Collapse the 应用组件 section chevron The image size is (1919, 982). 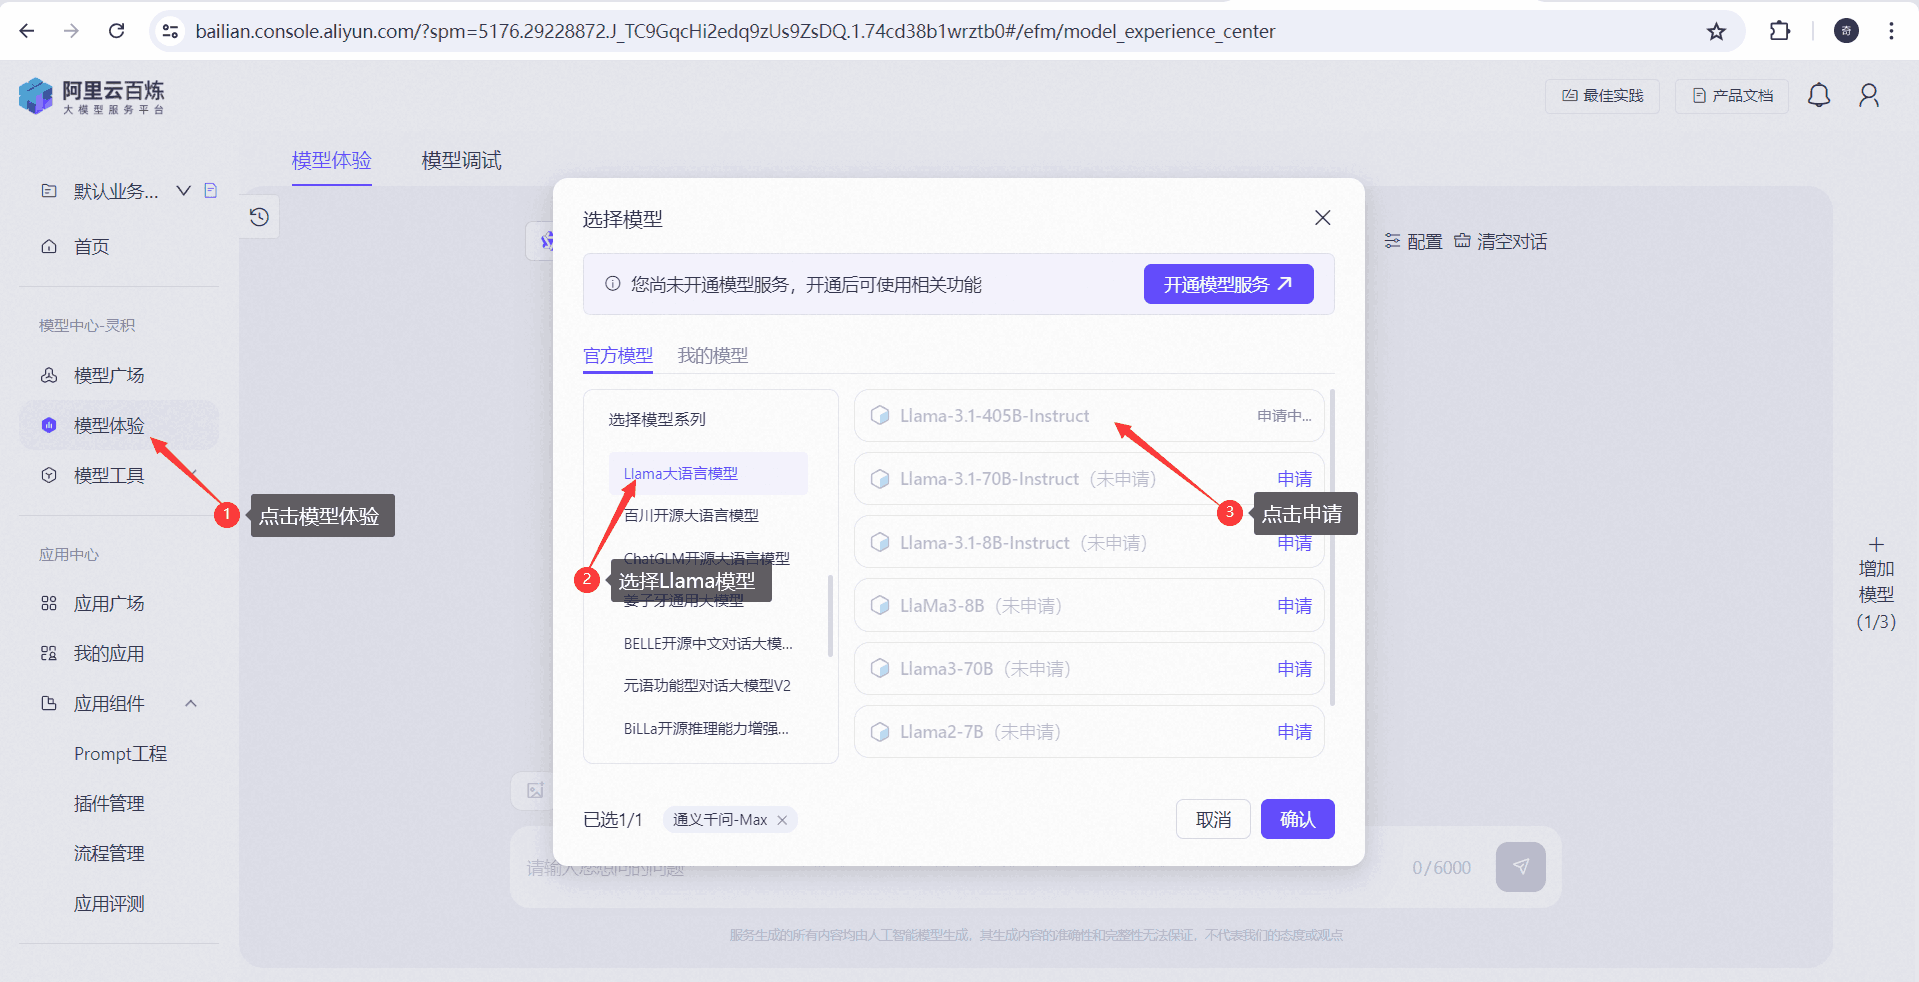[x=191, y=703]
